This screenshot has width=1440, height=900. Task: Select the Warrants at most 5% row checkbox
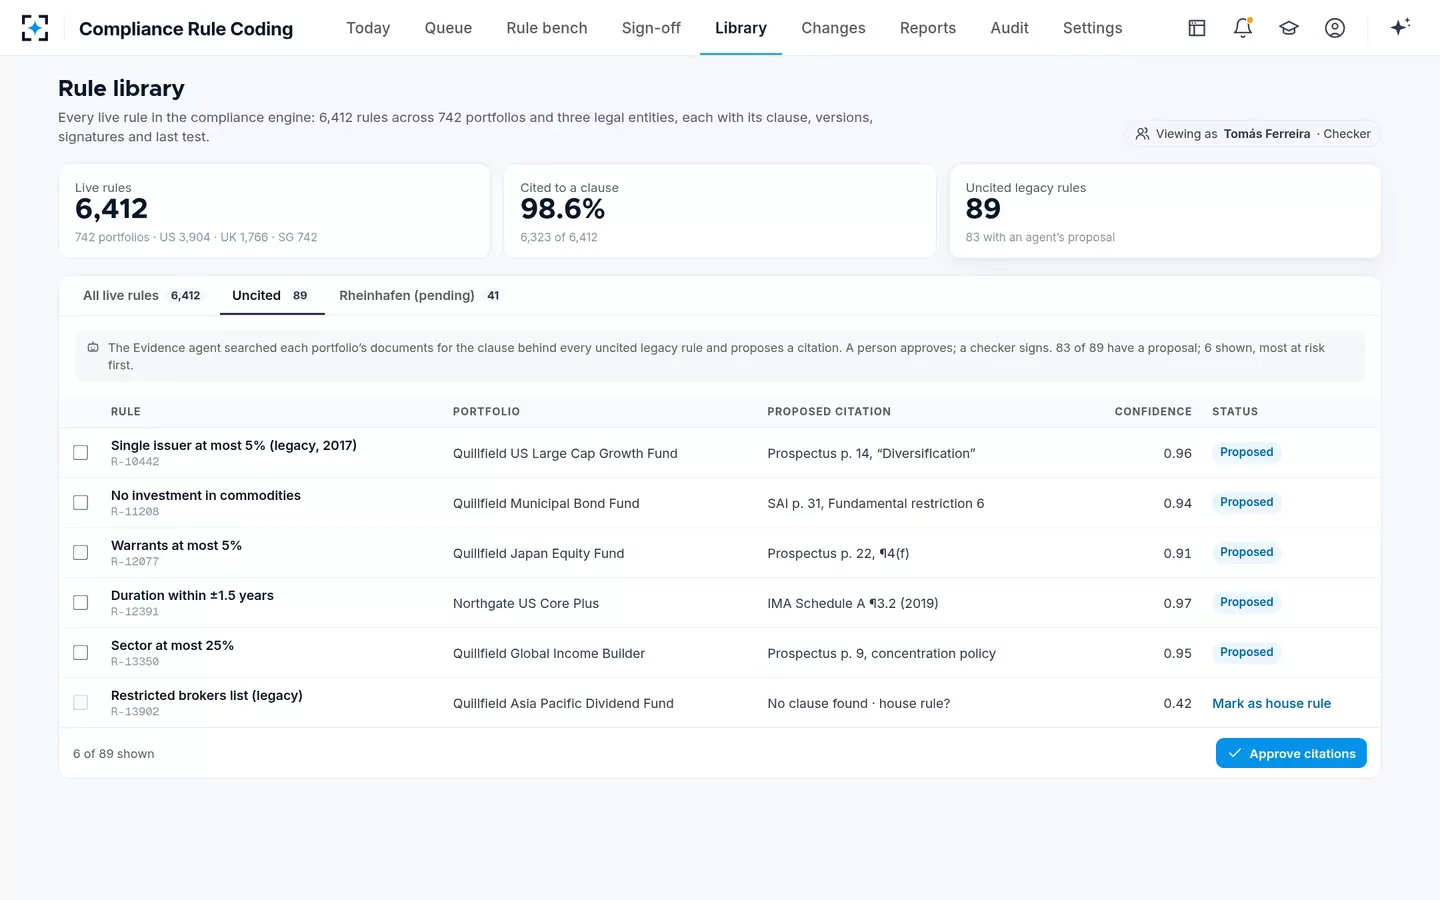81,553
